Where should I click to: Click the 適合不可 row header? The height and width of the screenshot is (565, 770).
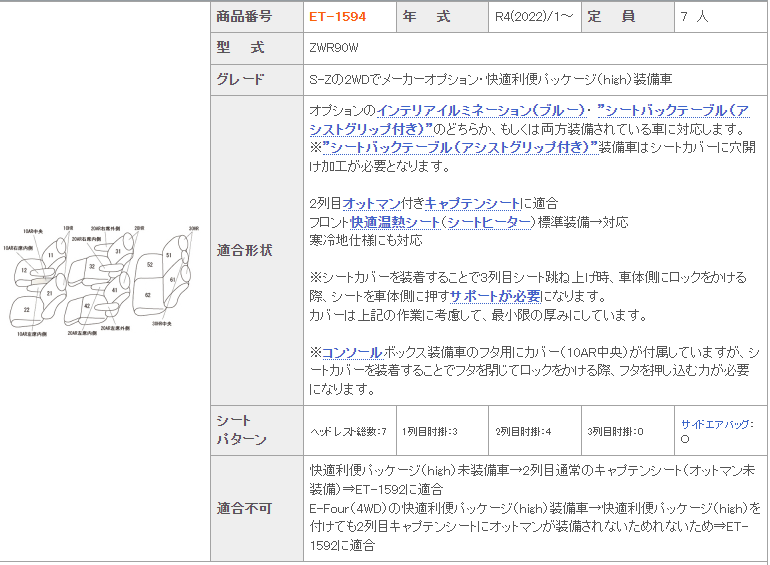[x=244, y=508]
